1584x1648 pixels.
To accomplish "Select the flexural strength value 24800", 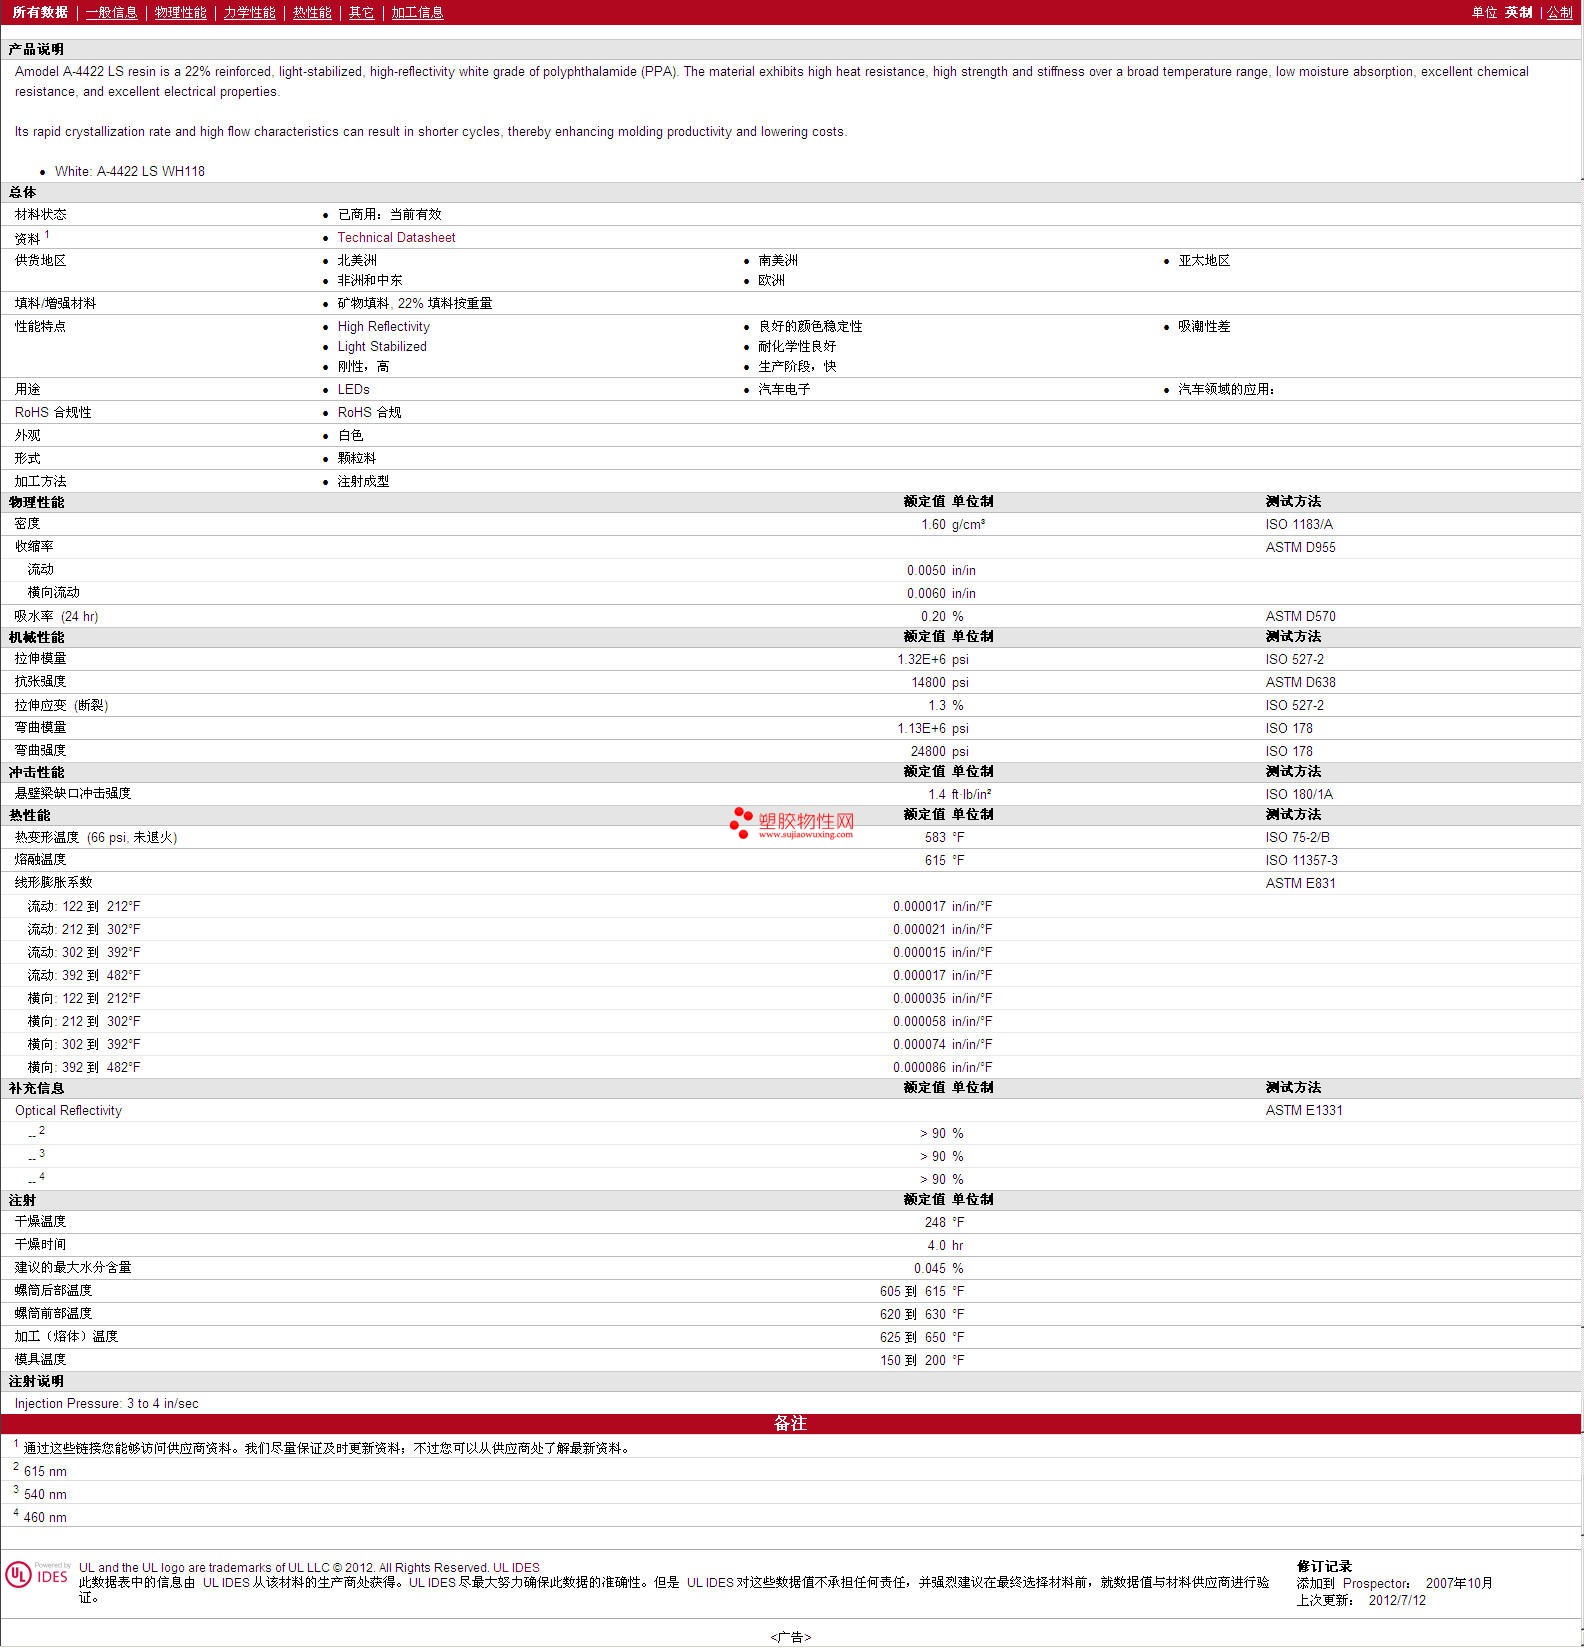I will coord(928,751).
